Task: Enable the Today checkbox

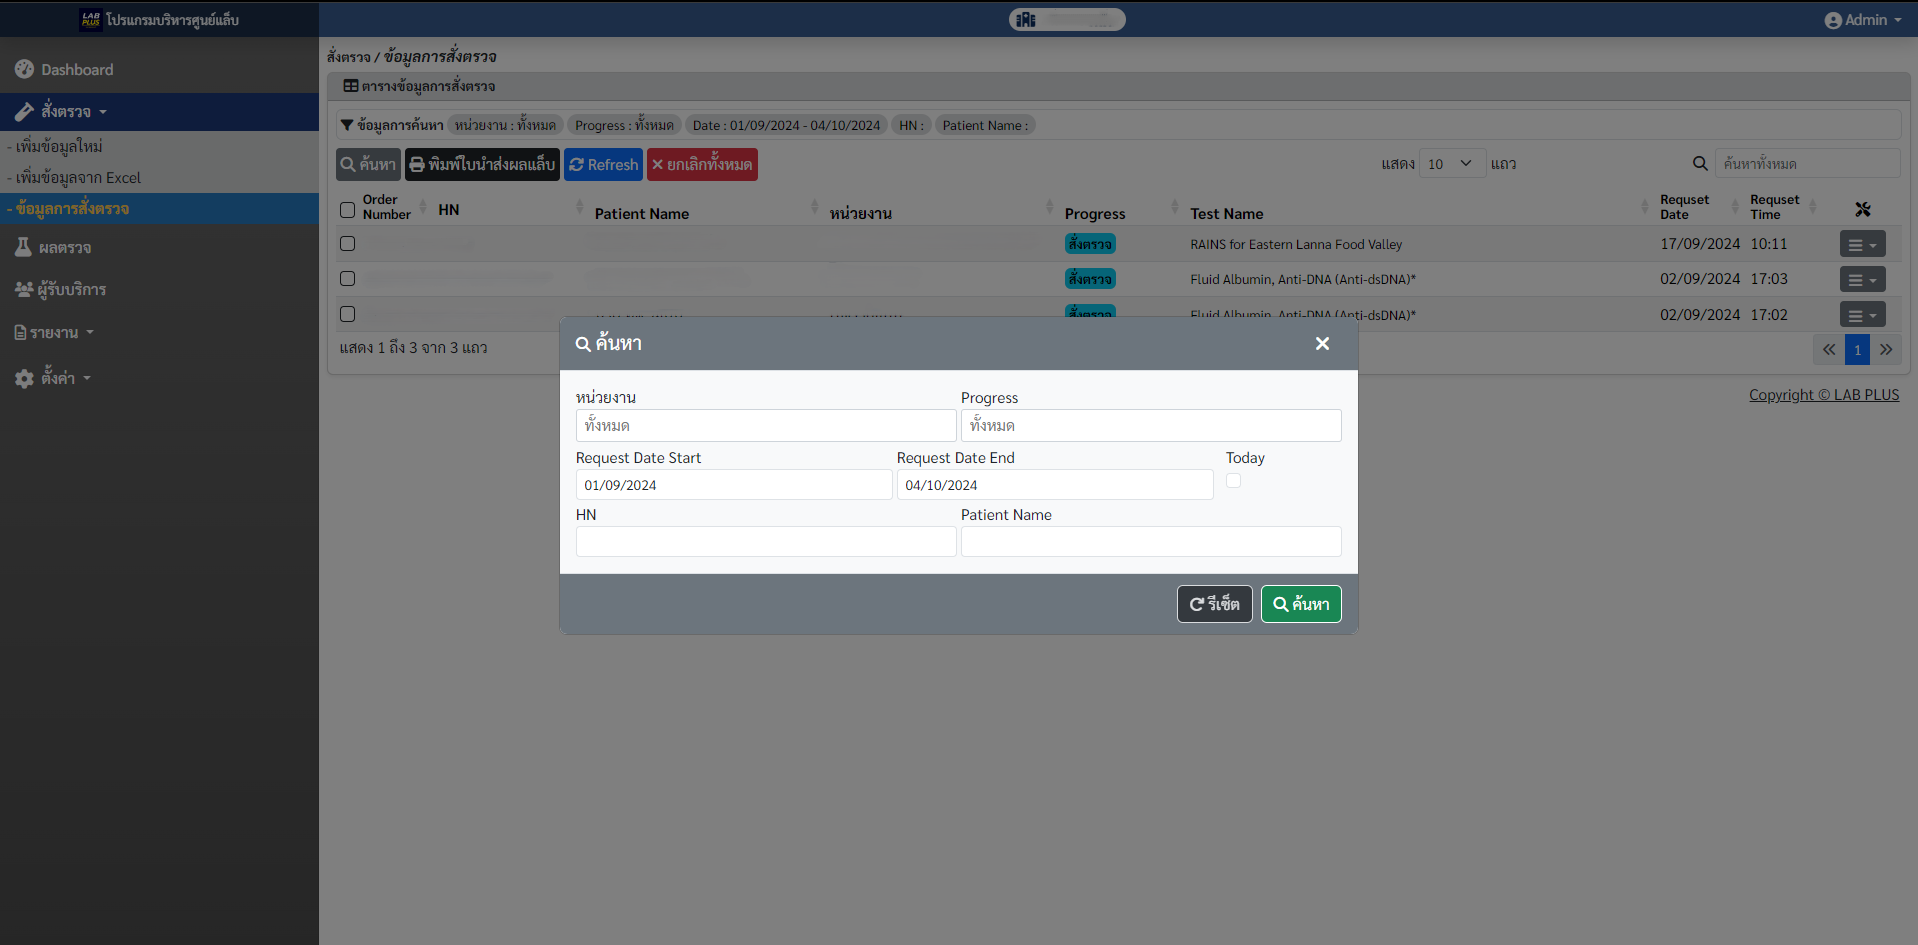Action: [1233, 481]
